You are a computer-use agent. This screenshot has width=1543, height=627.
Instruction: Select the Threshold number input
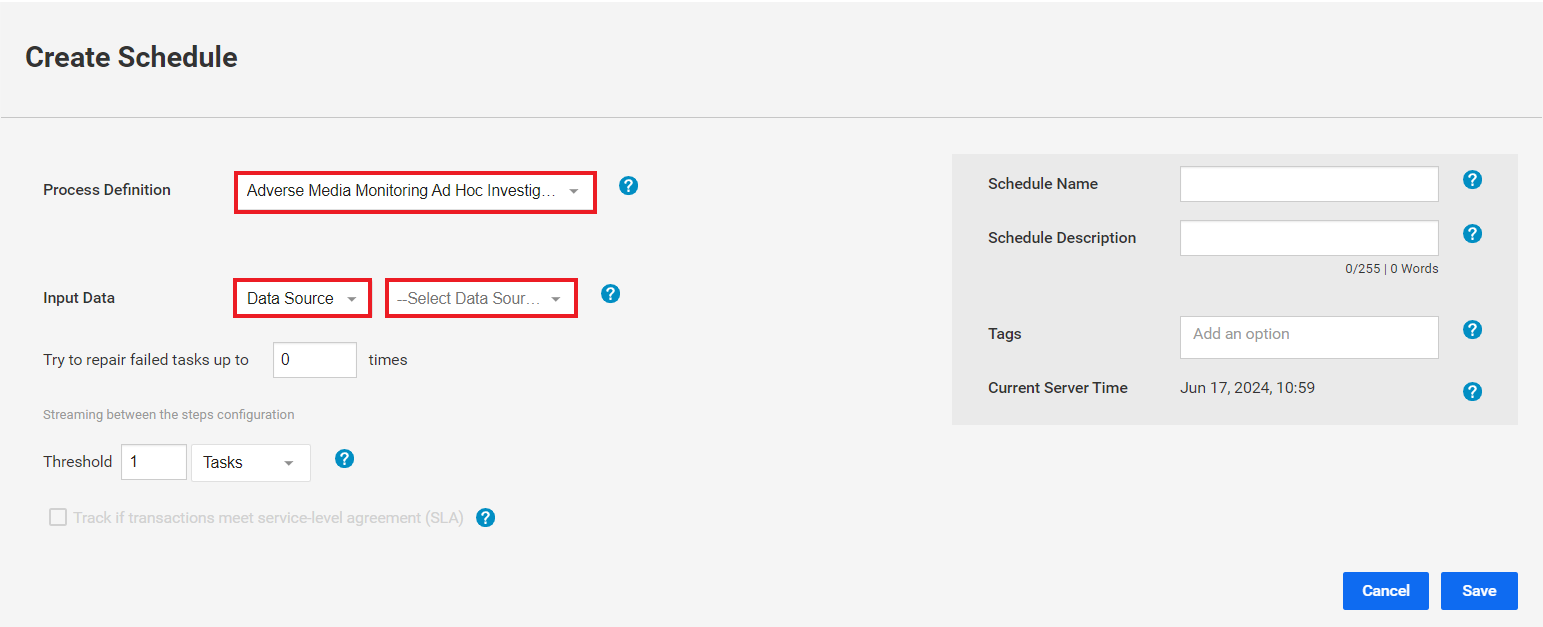click(x=154, y=462)
